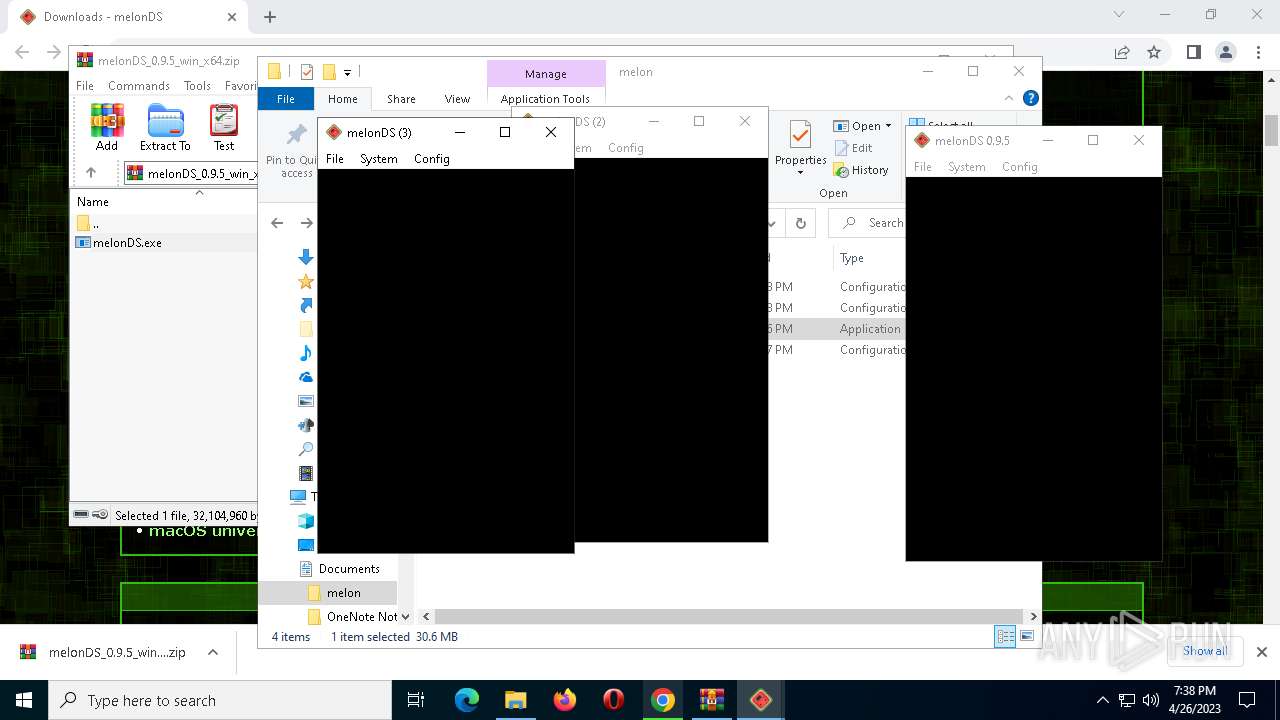
Task: Click new folder icon in quick toolbar
Action: point(329,72)
